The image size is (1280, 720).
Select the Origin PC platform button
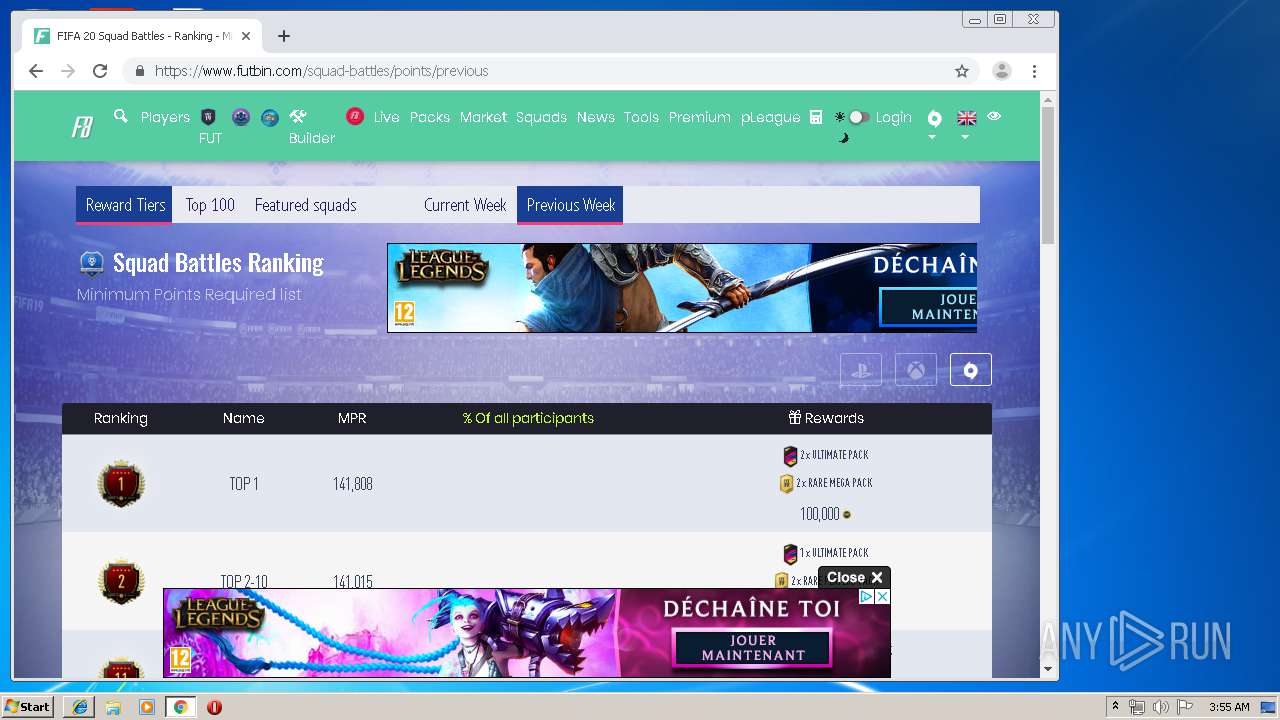point(971,370)
